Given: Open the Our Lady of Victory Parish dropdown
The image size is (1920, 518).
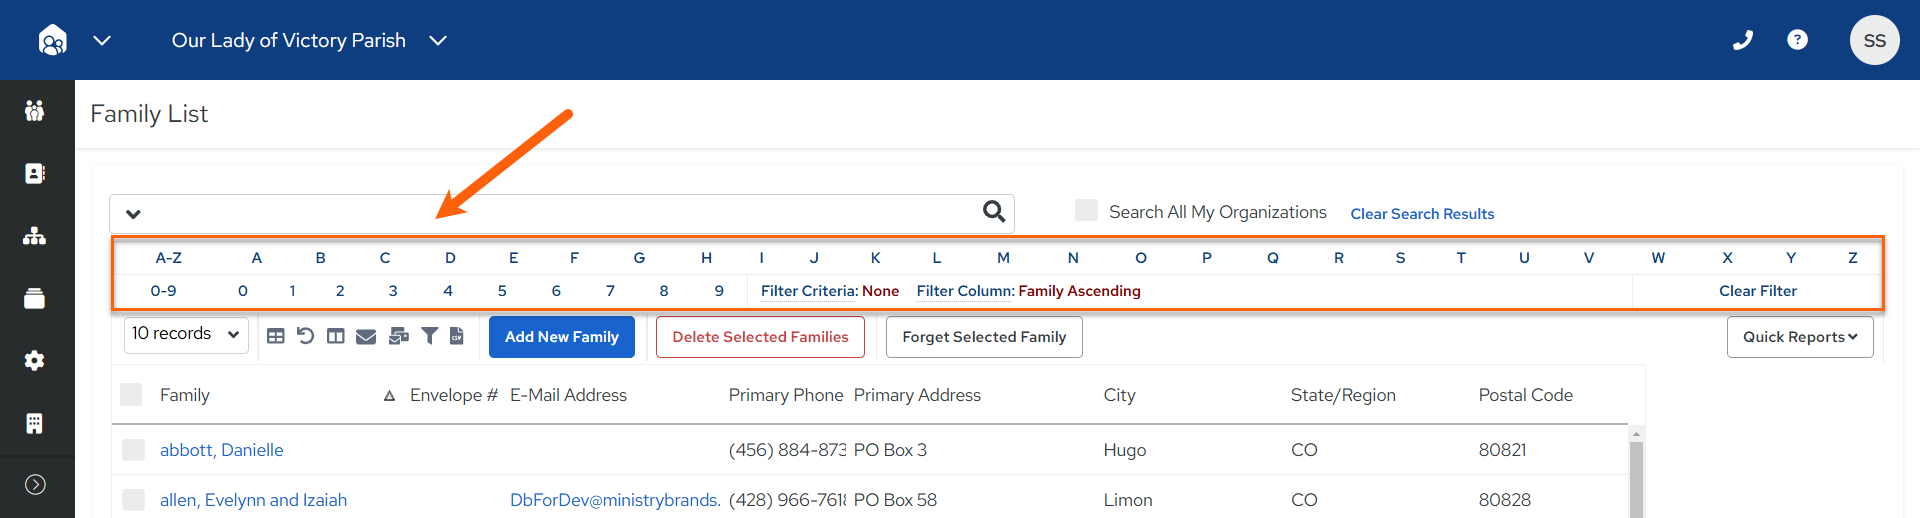Looking at the screenshot, I should [x=309, y=40].
